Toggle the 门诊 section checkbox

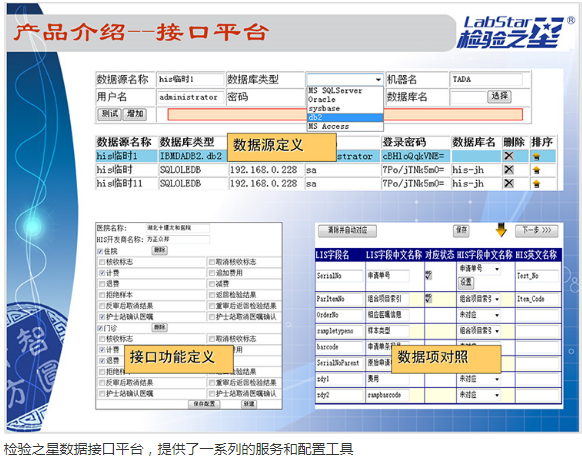pyautogui.click(x=100, y=328)
